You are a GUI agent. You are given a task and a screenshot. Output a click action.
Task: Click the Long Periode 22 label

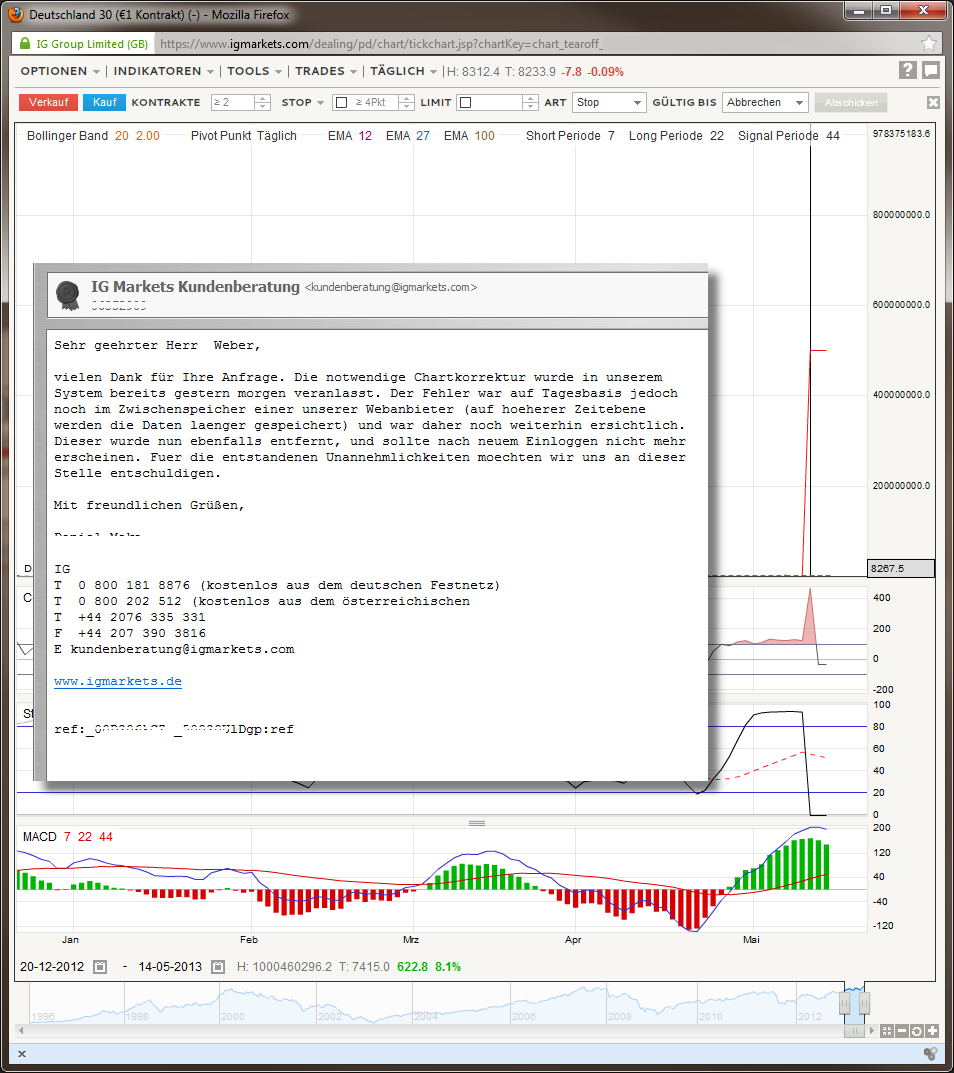pyautogui.click(x=676, y=135)
